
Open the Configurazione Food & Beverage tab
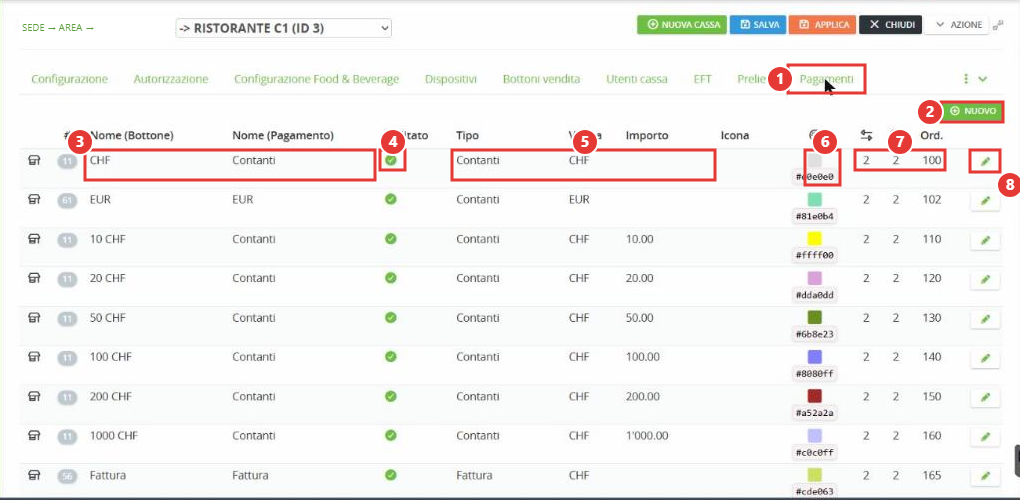[317, 79]
